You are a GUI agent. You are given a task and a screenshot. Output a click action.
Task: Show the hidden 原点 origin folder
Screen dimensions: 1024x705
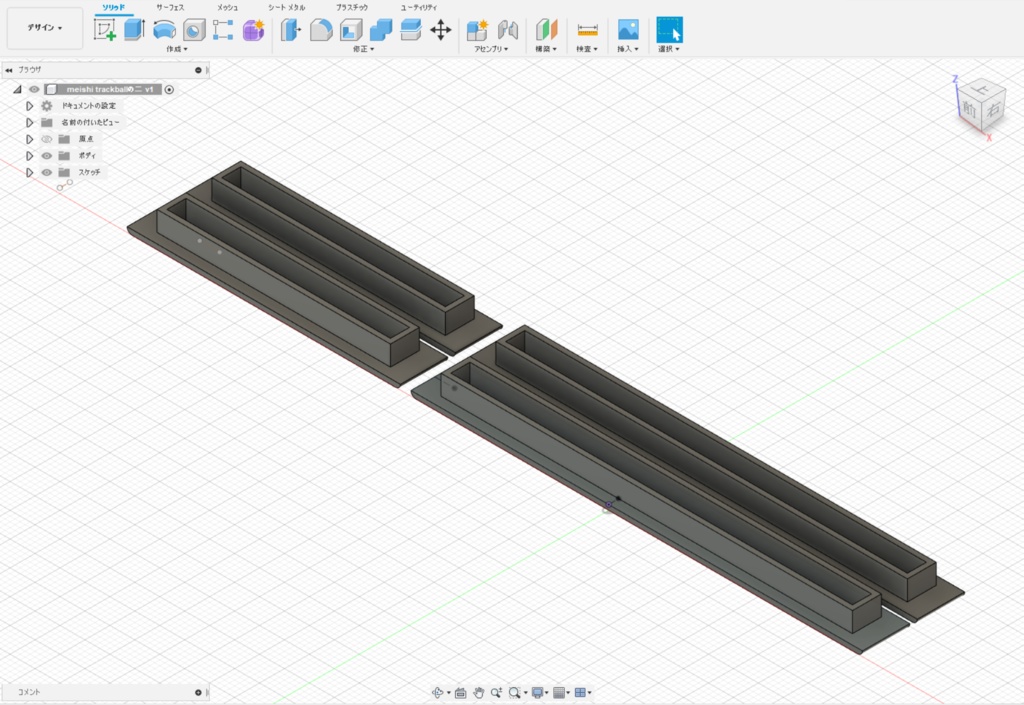(46, 139)
